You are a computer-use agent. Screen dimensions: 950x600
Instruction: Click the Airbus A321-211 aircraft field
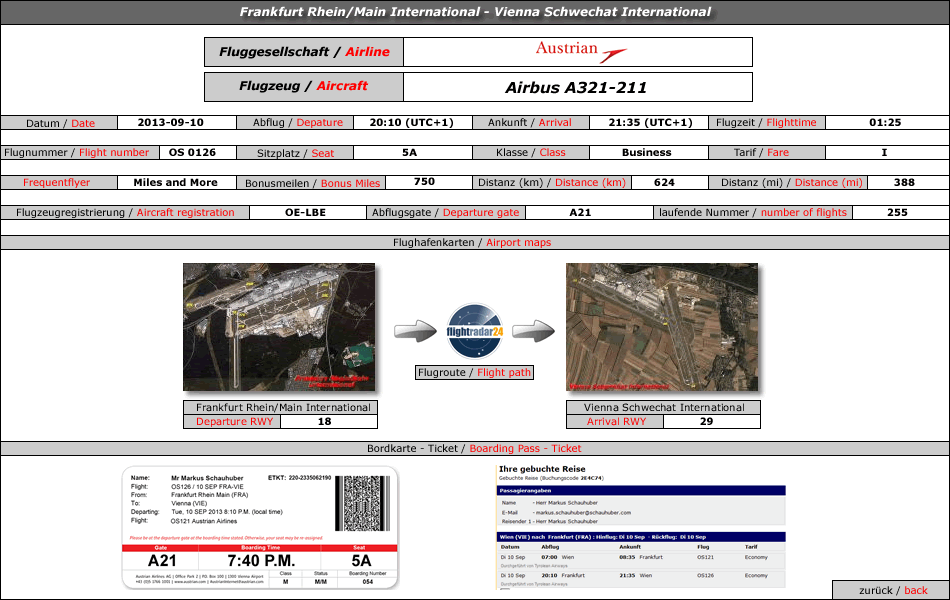[576, 87]
